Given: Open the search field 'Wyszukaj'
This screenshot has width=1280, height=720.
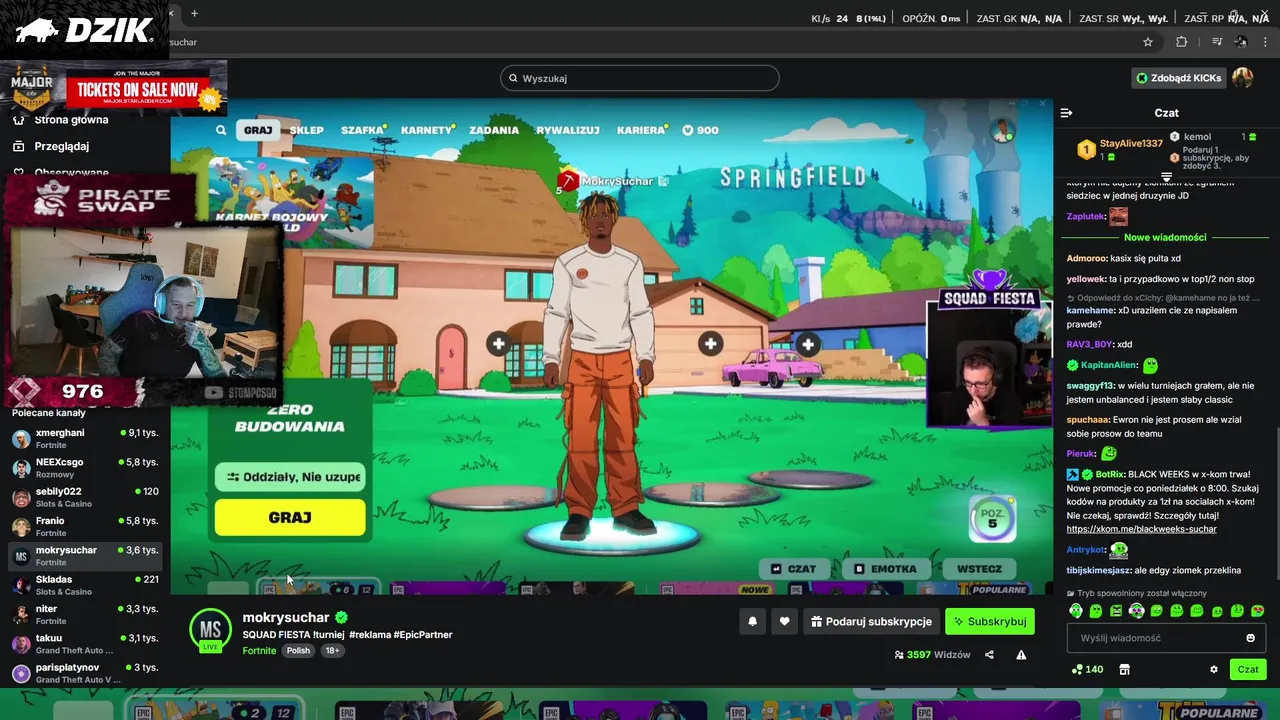Looking at the screenshot, I should [639, 78].
